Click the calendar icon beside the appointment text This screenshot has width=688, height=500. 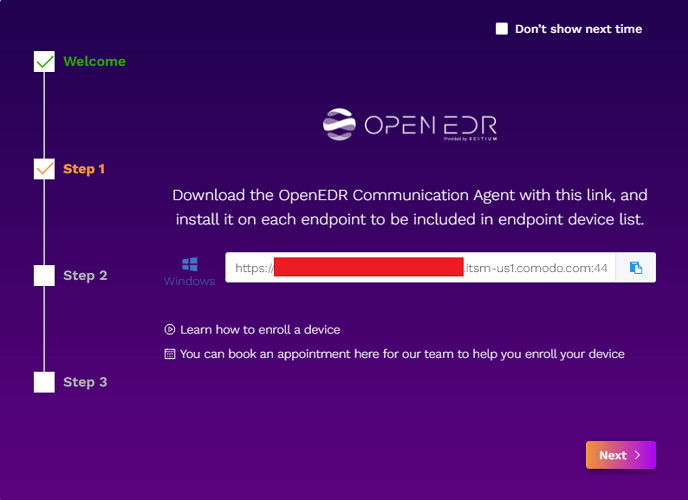[x=170, y=354]
